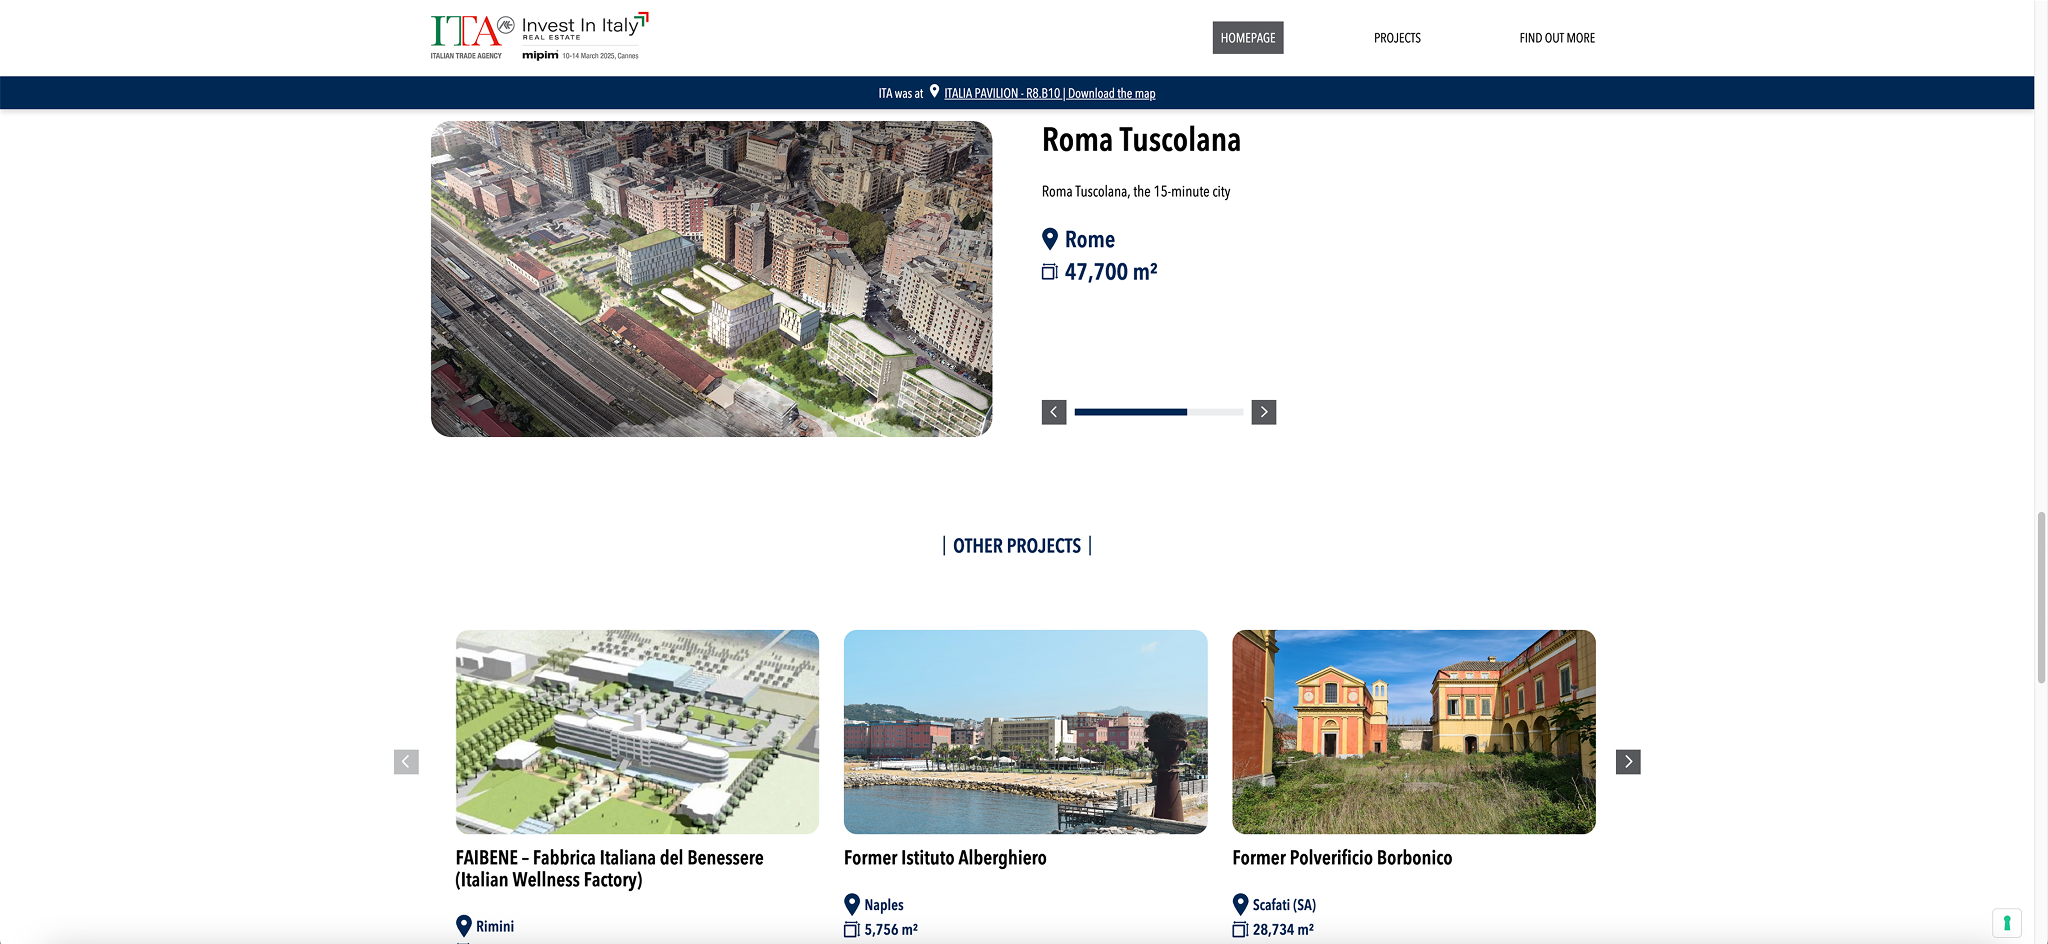Click the Rimini location pin icon
Viewport: 2048px width, 944px height.
pos(464,926)
